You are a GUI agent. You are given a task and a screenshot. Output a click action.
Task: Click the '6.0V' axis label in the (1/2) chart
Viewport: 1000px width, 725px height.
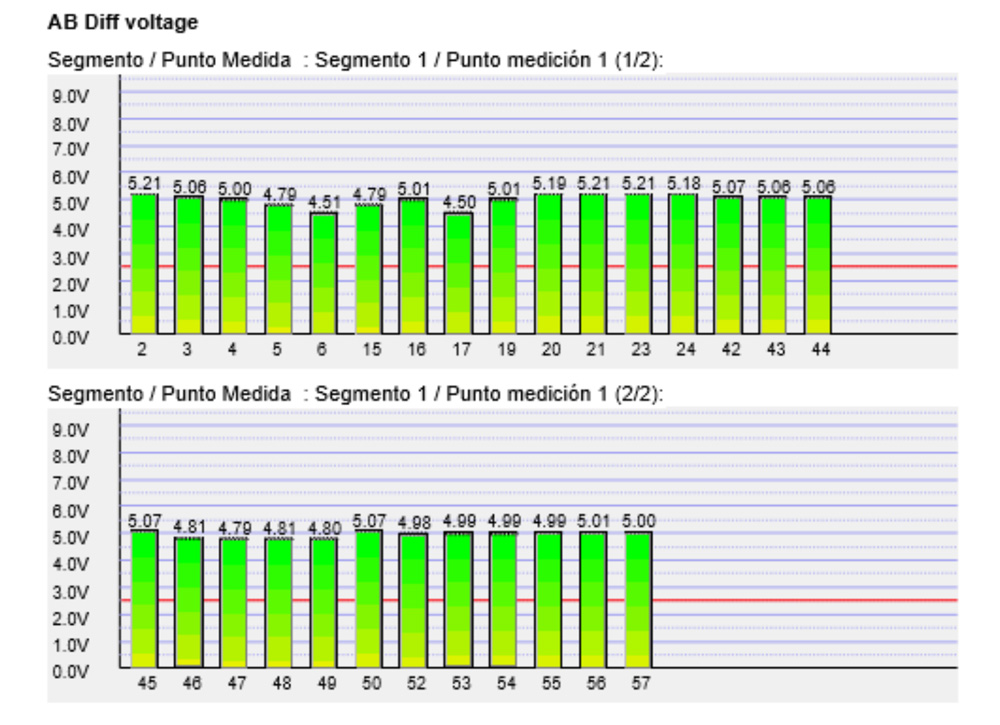(x=71, y=177)
